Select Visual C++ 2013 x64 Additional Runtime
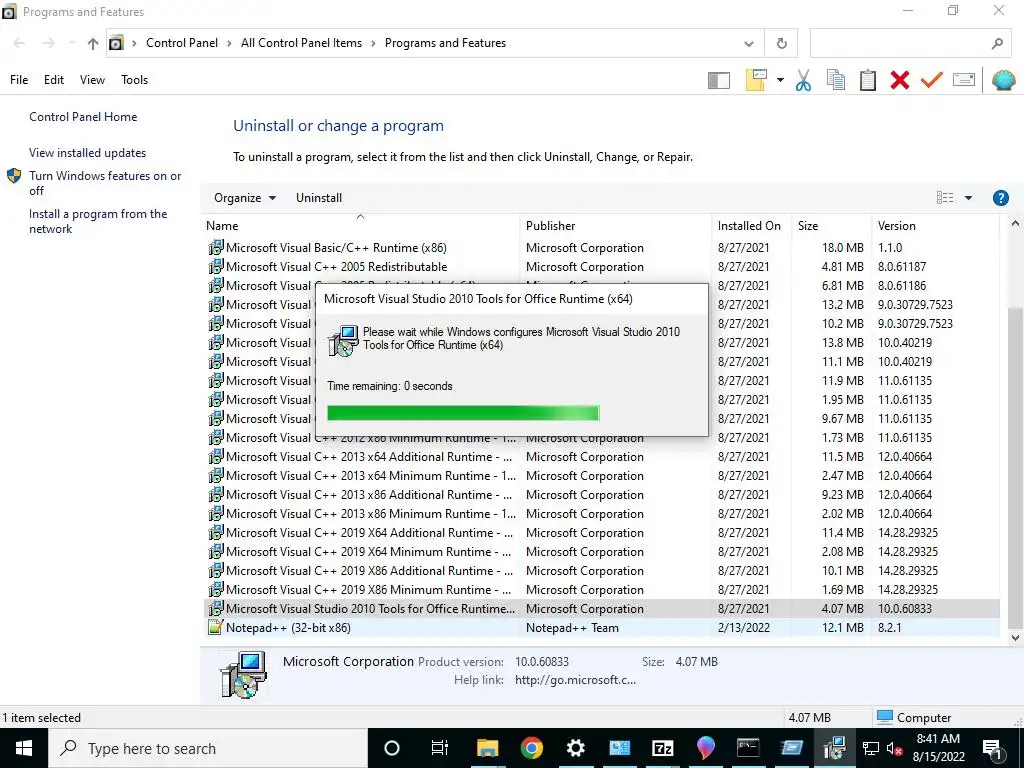Viewport: 1024px width, 768px height. pyautogui.click(x=601, y=457)
